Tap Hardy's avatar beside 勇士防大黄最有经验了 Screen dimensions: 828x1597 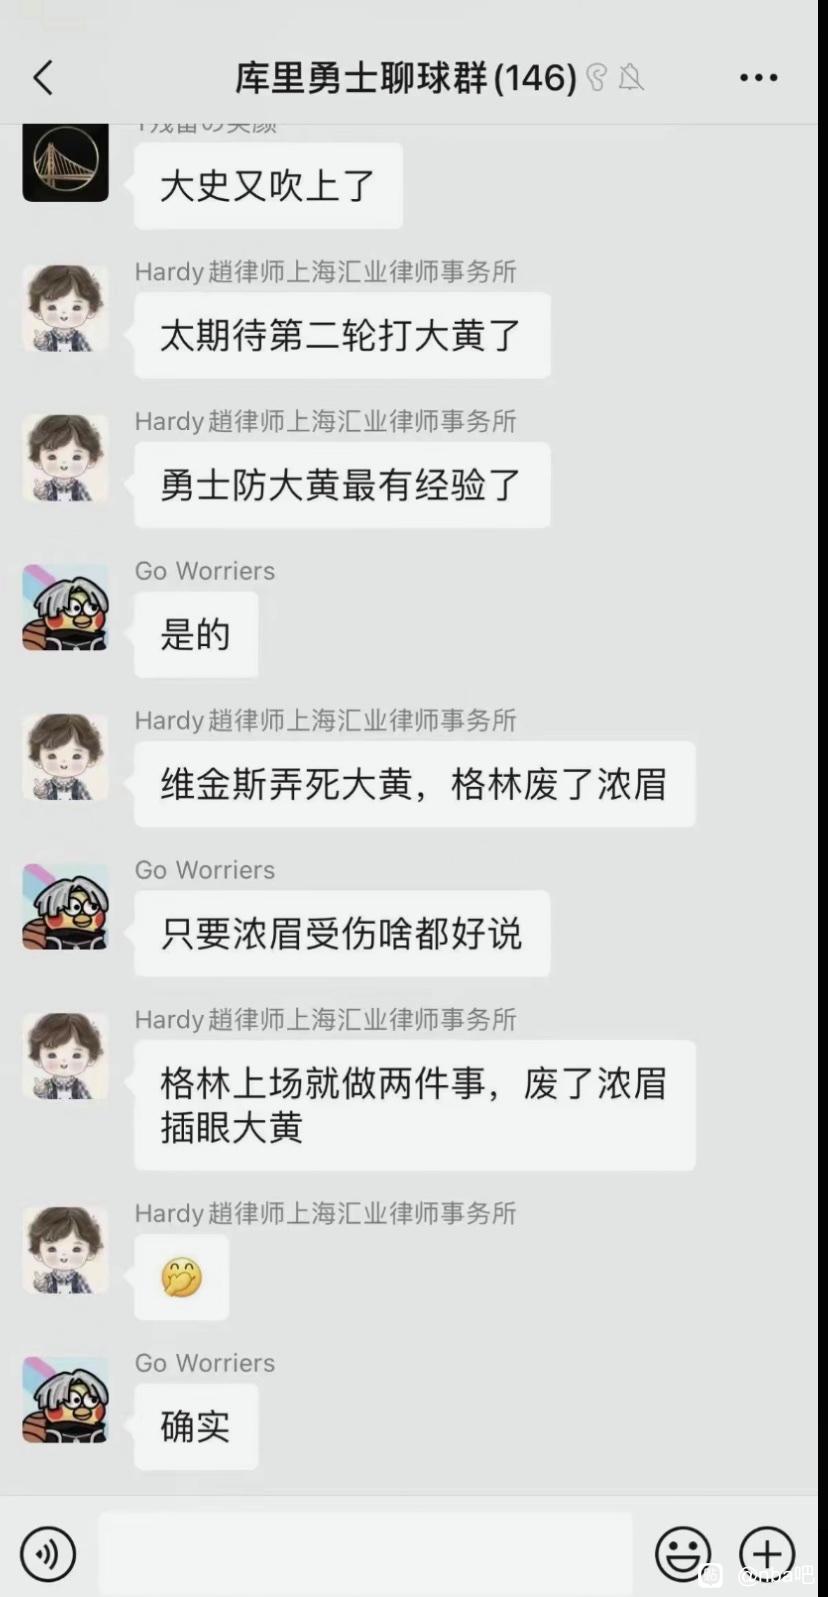tap(65, 458)
